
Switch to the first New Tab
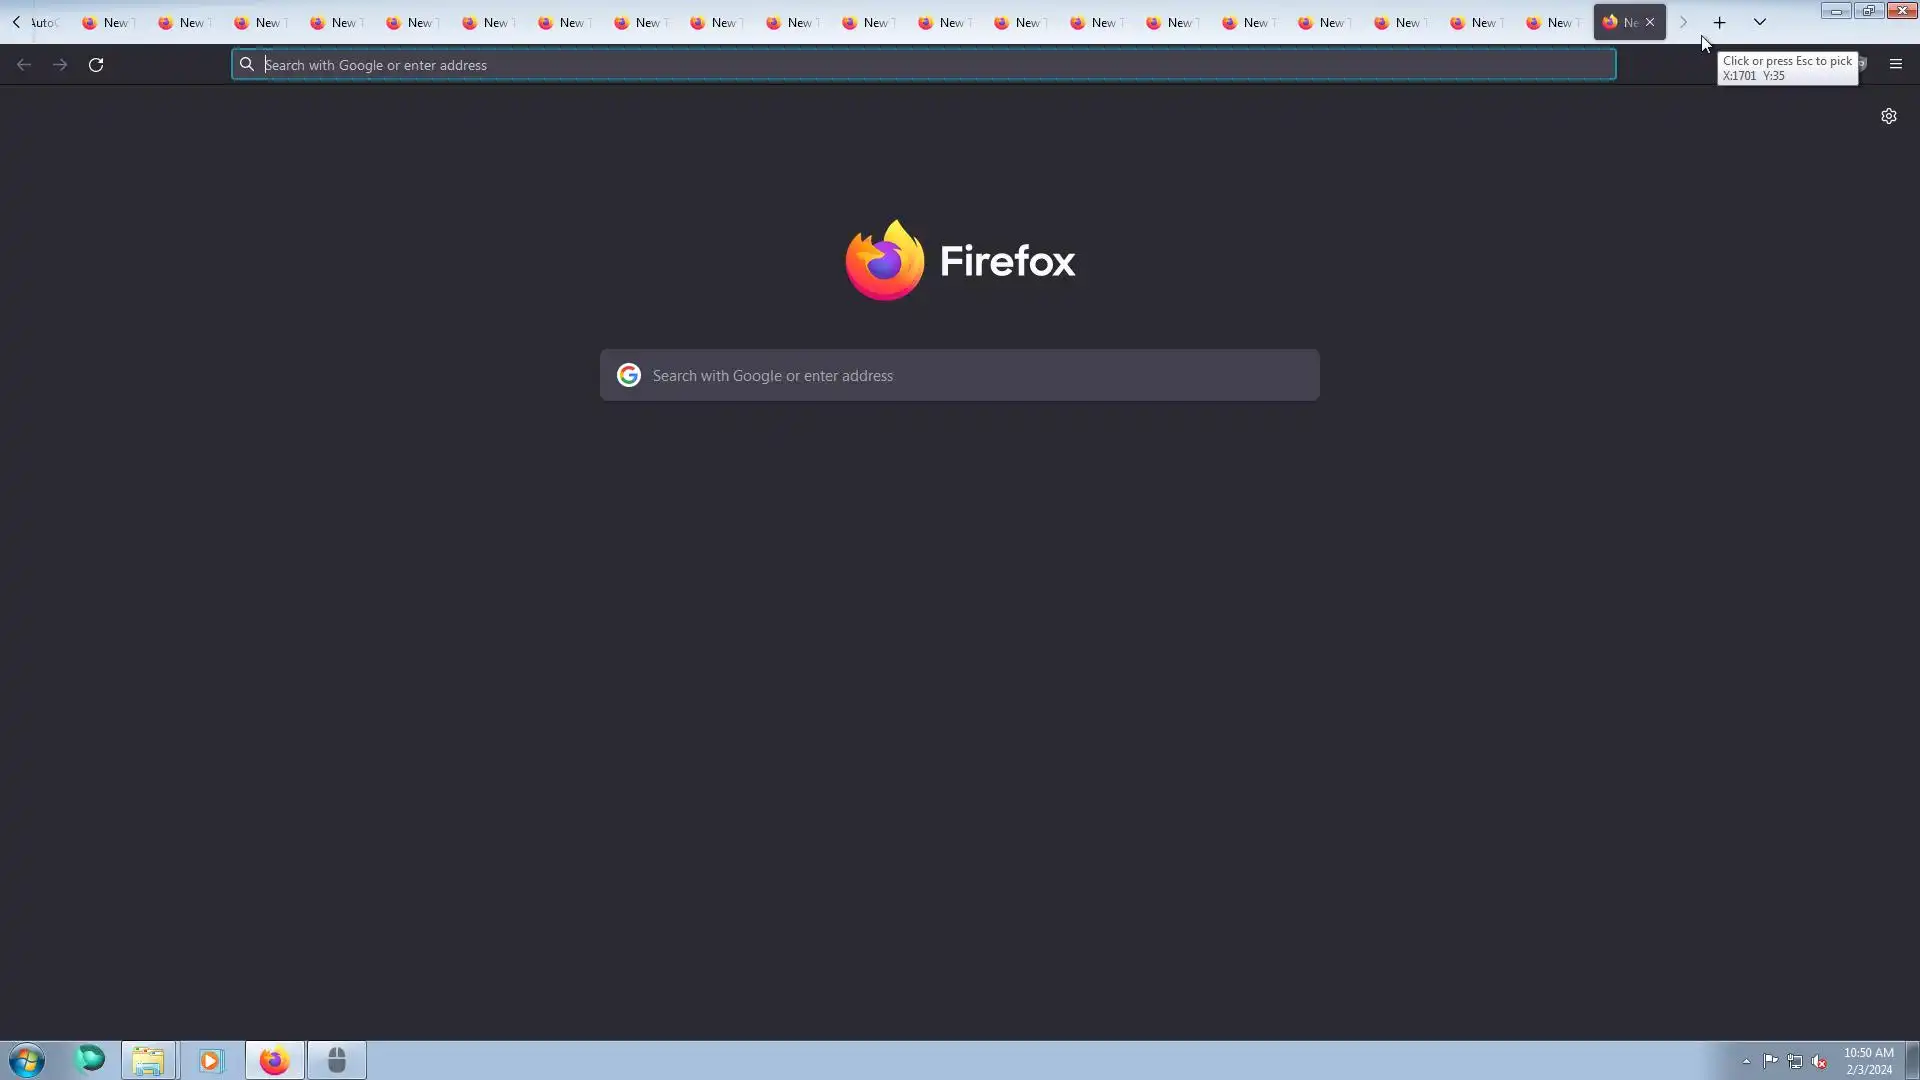[x=106, y=22]
